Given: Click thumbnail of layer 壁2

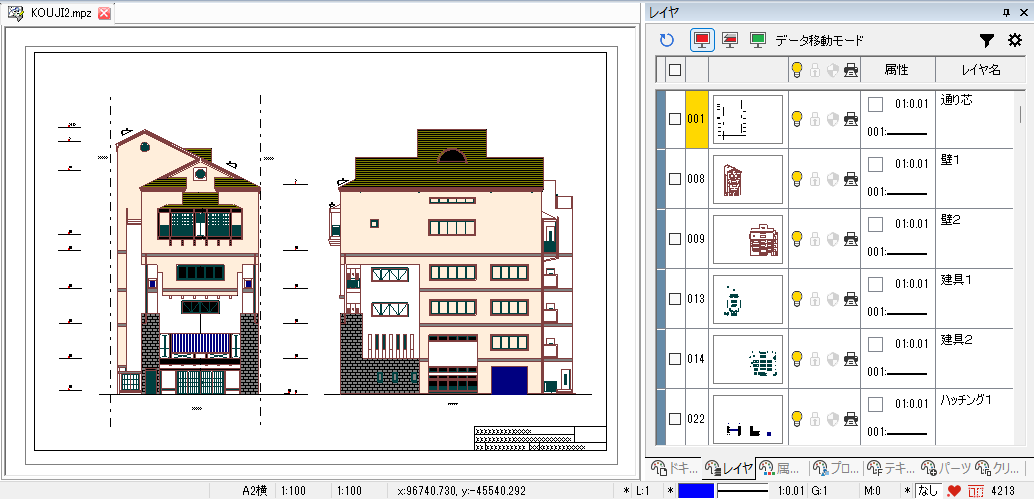Looking at the screenshot, I should click(x=748, y=239).
